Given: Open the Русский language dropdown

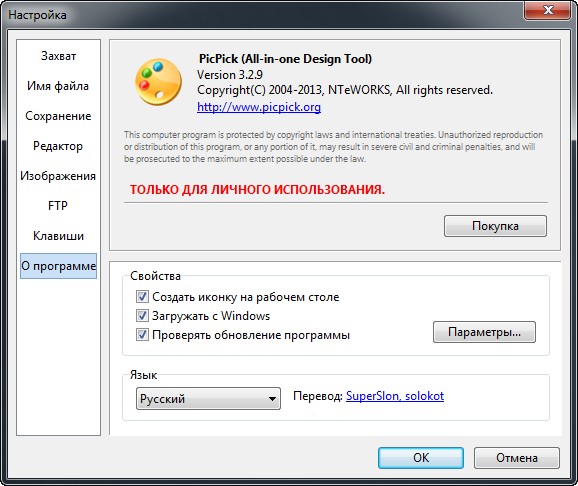Looking at the screenshot, I should (208, 399).
